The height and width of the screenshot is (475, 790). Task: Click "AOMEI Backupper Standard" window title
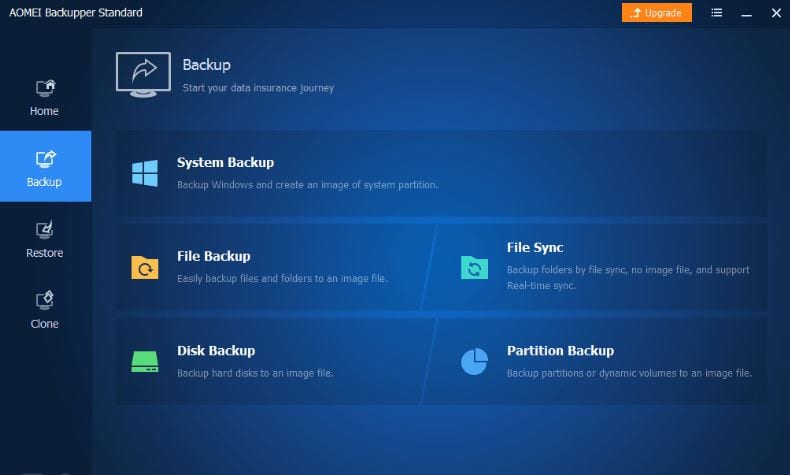[x=76, y=13]
